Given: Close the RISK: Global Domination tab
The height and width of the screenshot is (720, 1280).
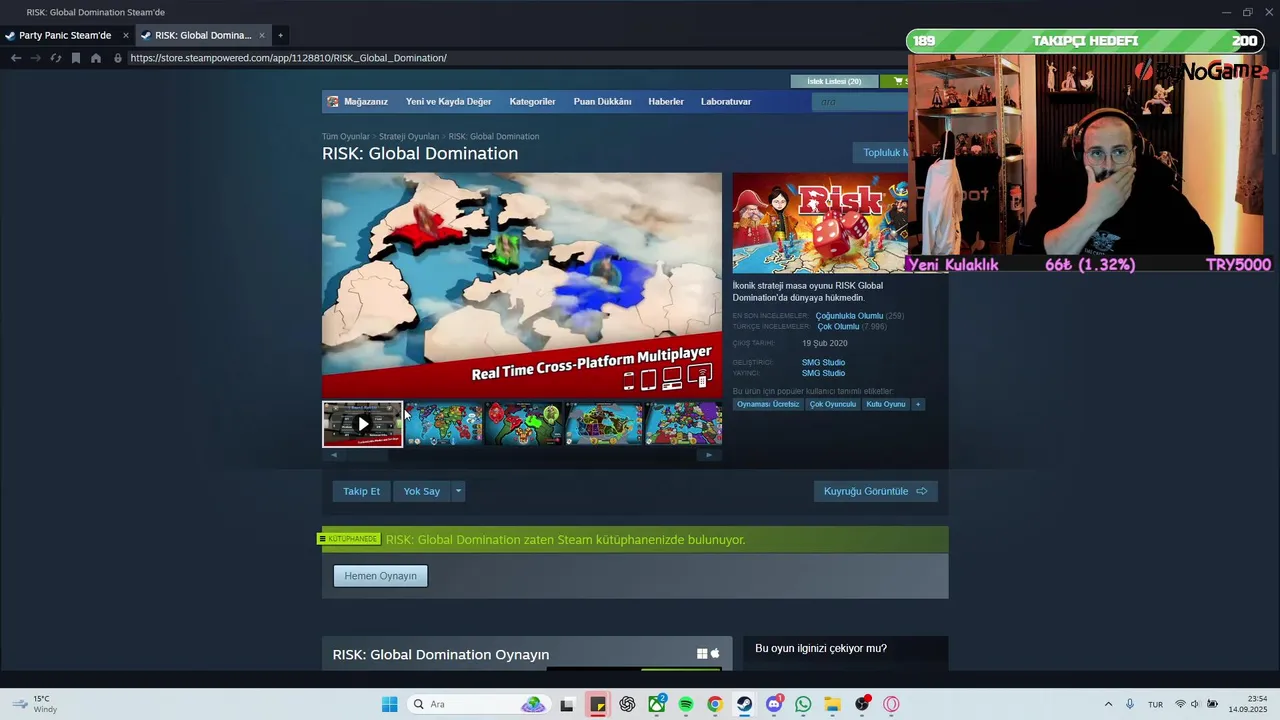Looking at the screenshot, I should pos(262,35).
